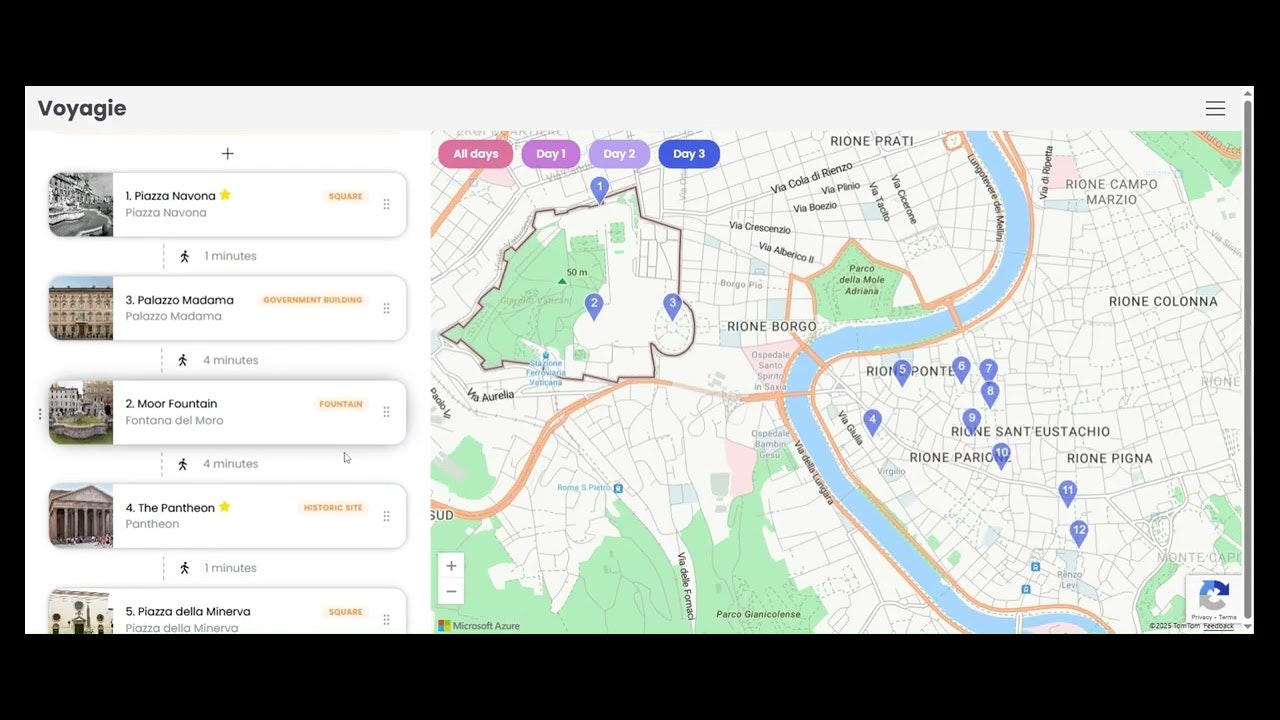The image size is (1280, 720).
Task: Click map marker 11
Action: point(1068,493)
